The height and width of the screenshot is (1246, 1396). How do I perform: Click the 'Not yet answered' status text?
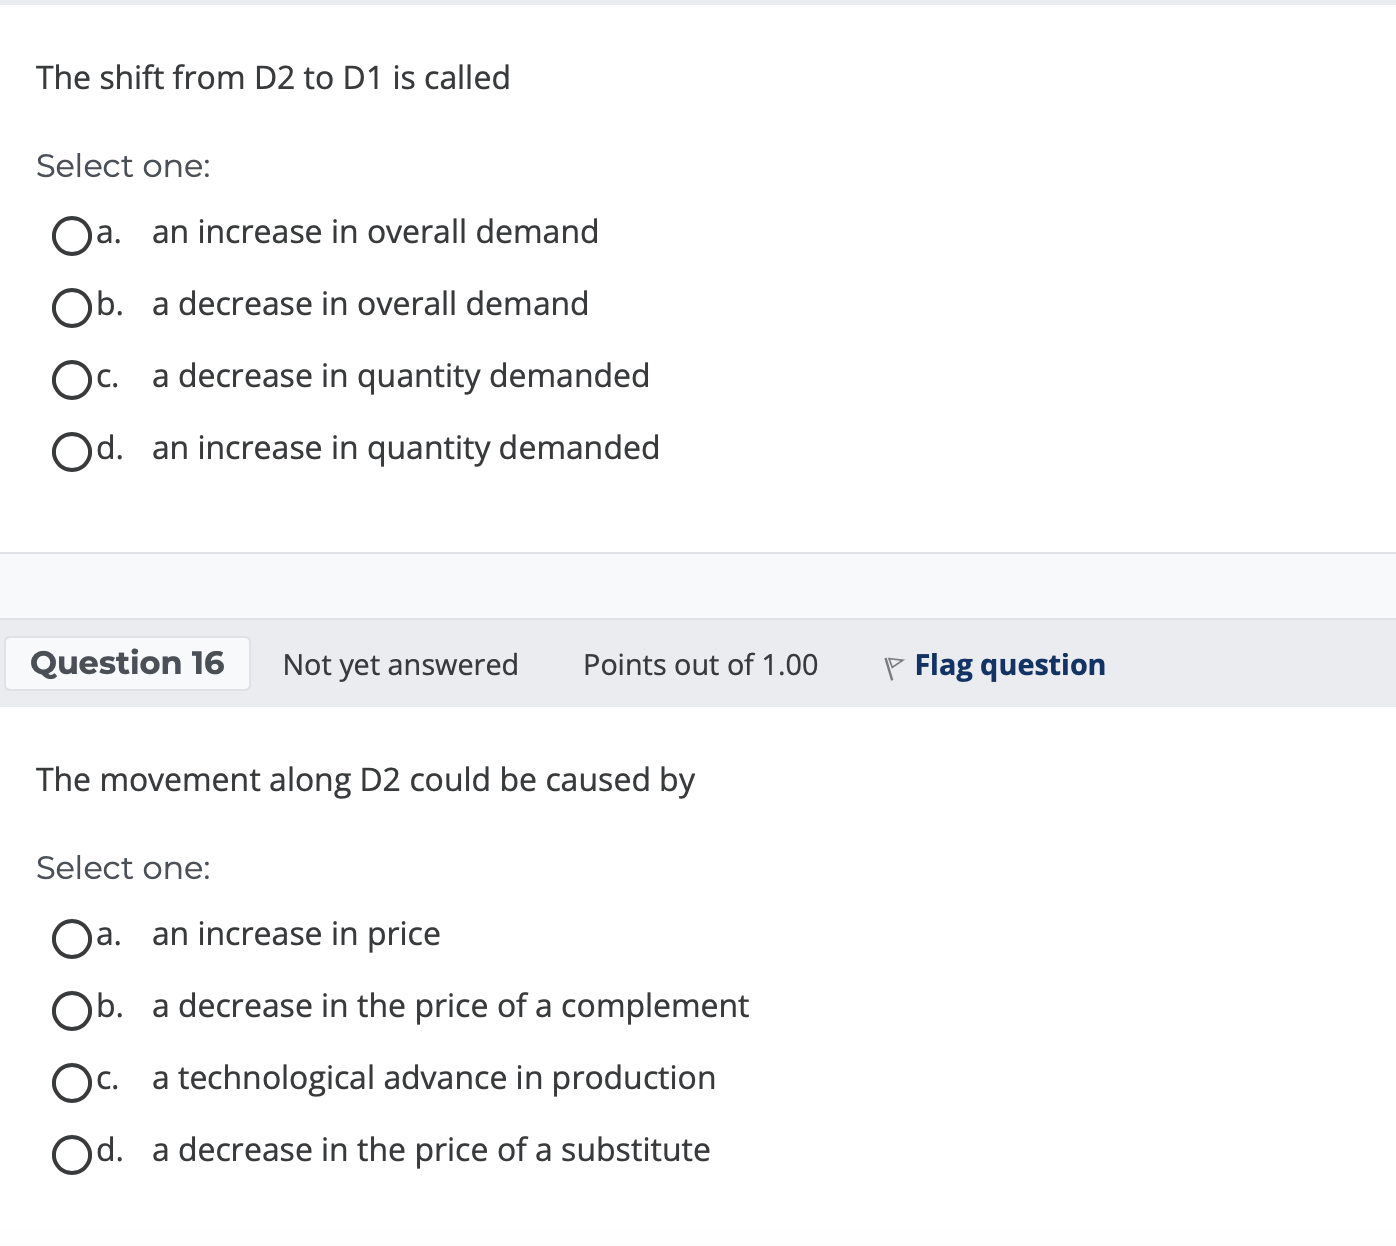coord(400,665)
